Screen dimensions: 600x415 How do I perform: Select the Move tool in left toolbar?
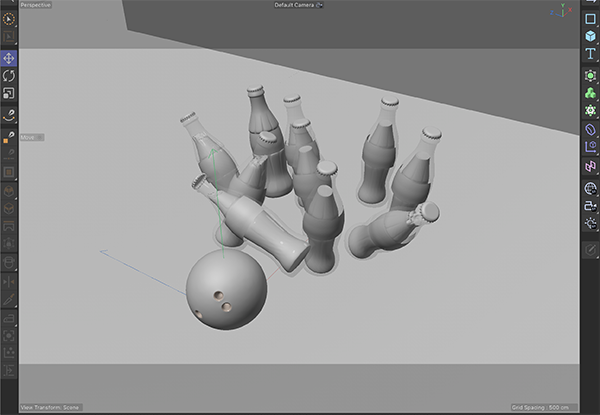(x=9, y=57)
